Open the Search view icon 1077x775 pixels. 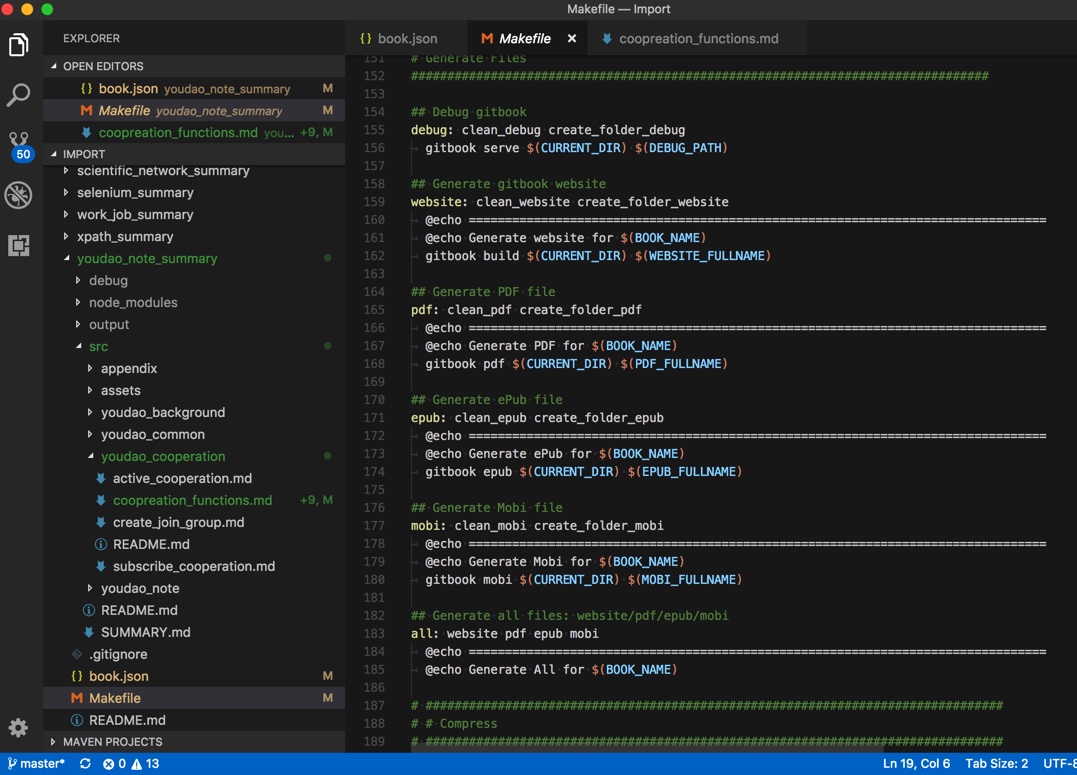pos(19,95)
